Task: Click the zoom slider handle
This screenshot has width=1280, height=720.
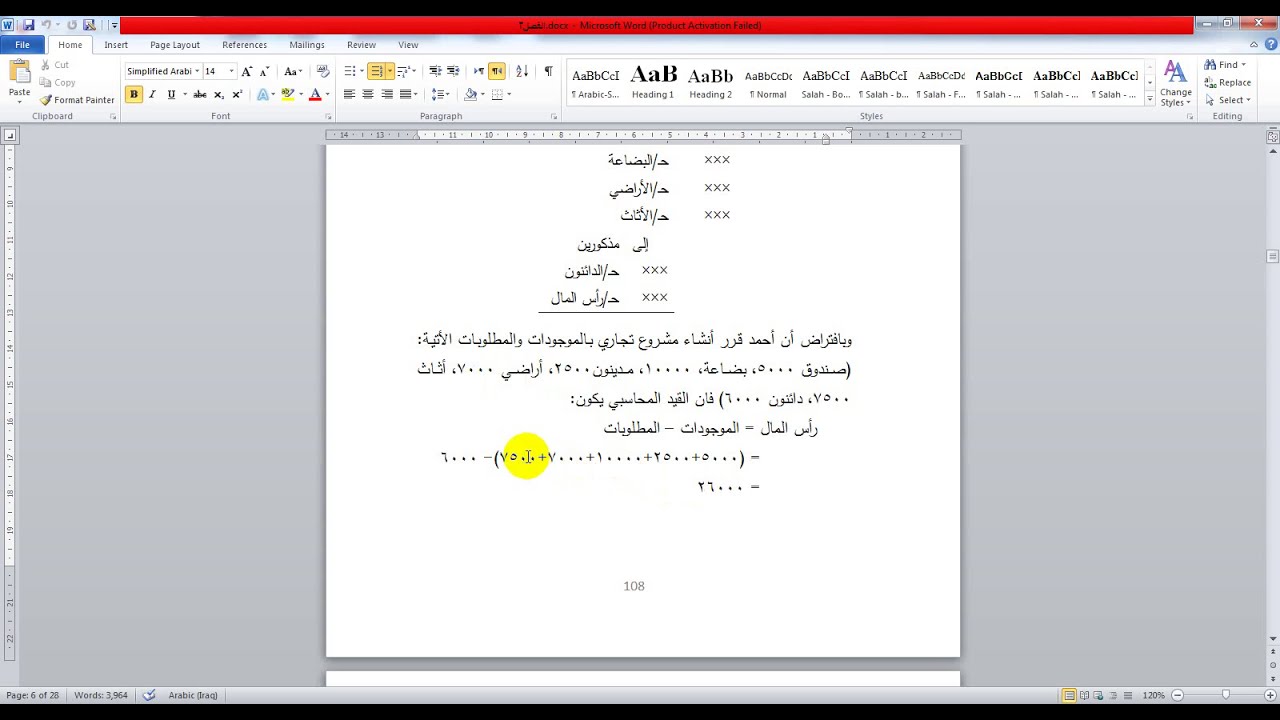Action: click(x=1225, y=695)
